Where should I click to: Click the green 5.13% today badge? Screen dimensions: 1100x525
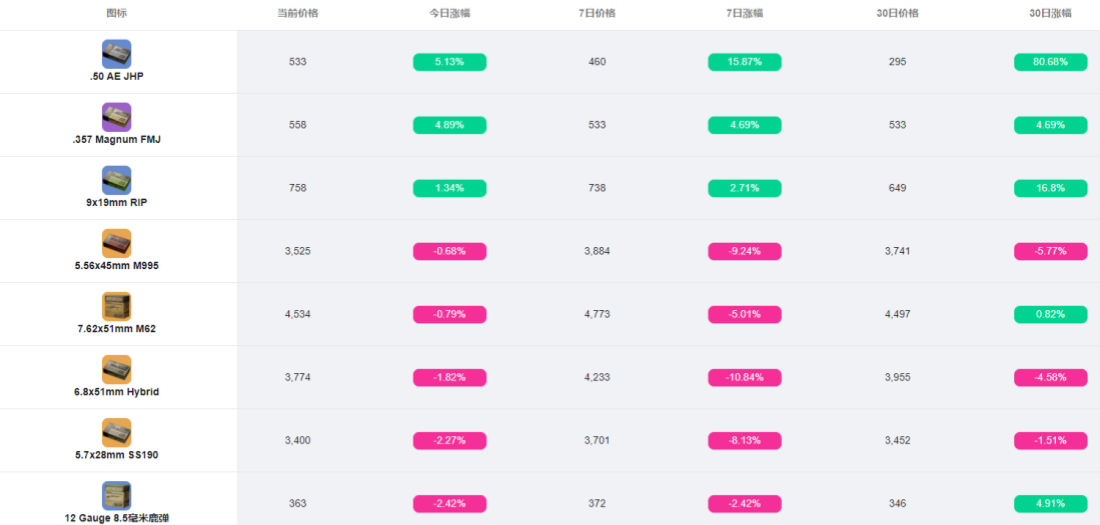point(450,62)
